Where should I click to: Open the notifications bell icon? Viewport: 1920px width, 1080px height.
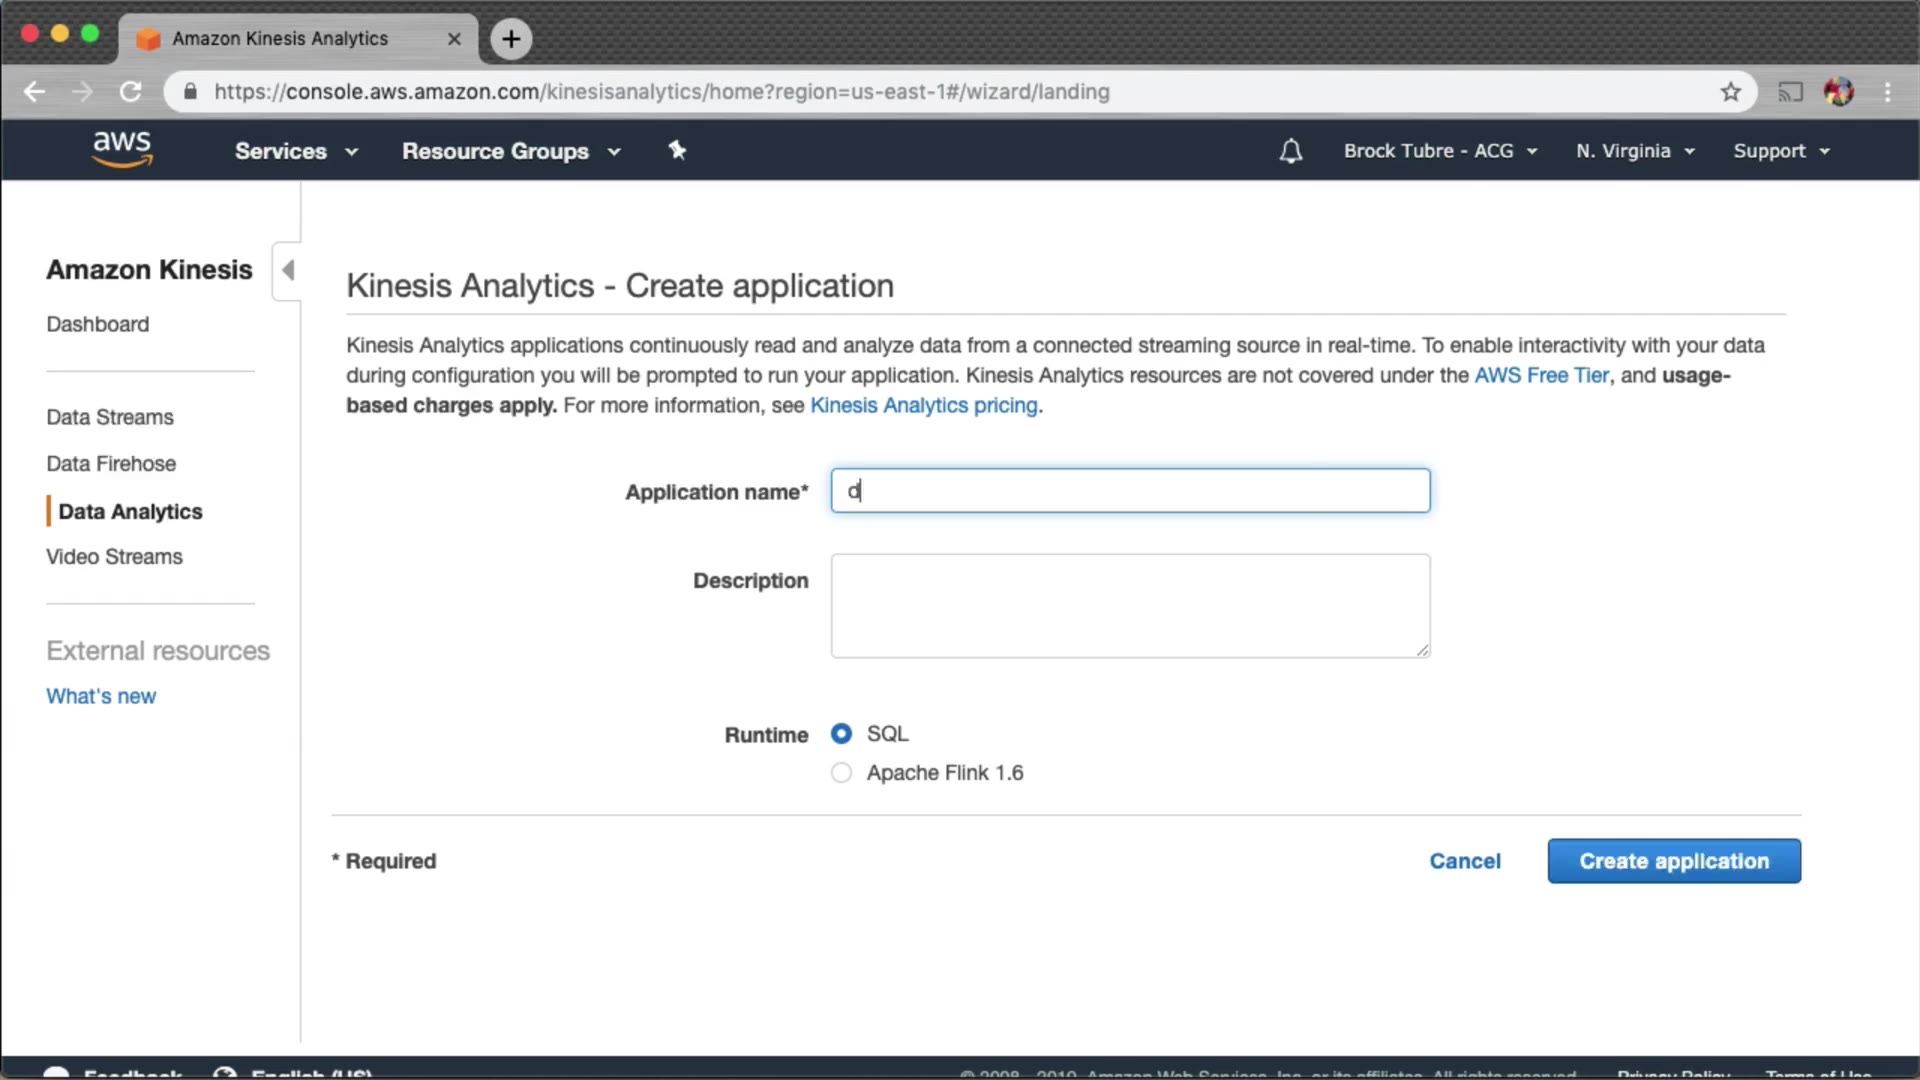(x=1290, y=151)
